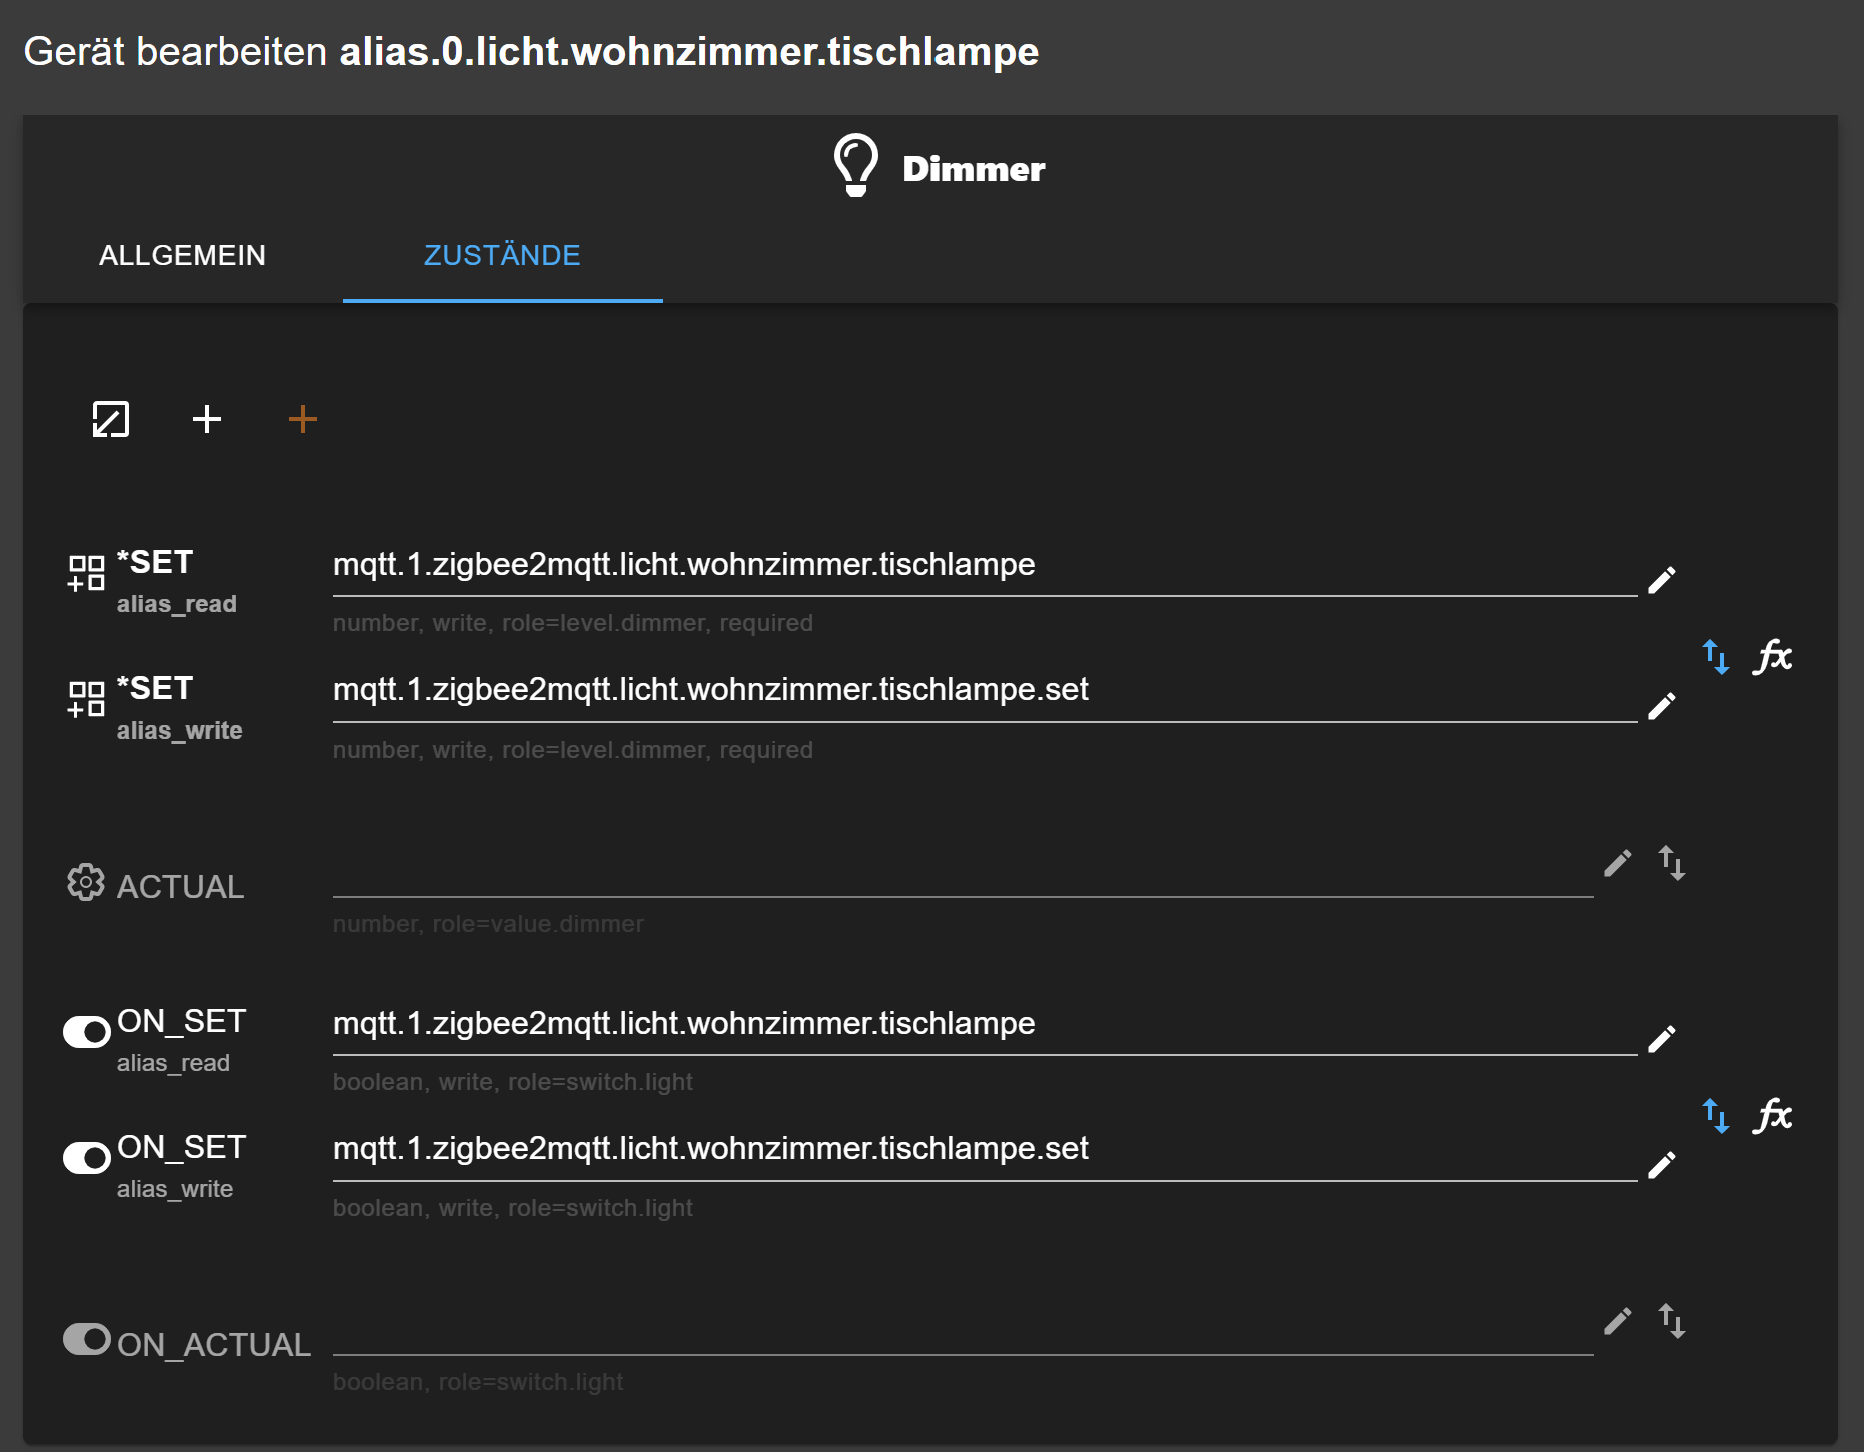Open fx conversion function for SET
1864x1452 pixels.
[1773, 657]
